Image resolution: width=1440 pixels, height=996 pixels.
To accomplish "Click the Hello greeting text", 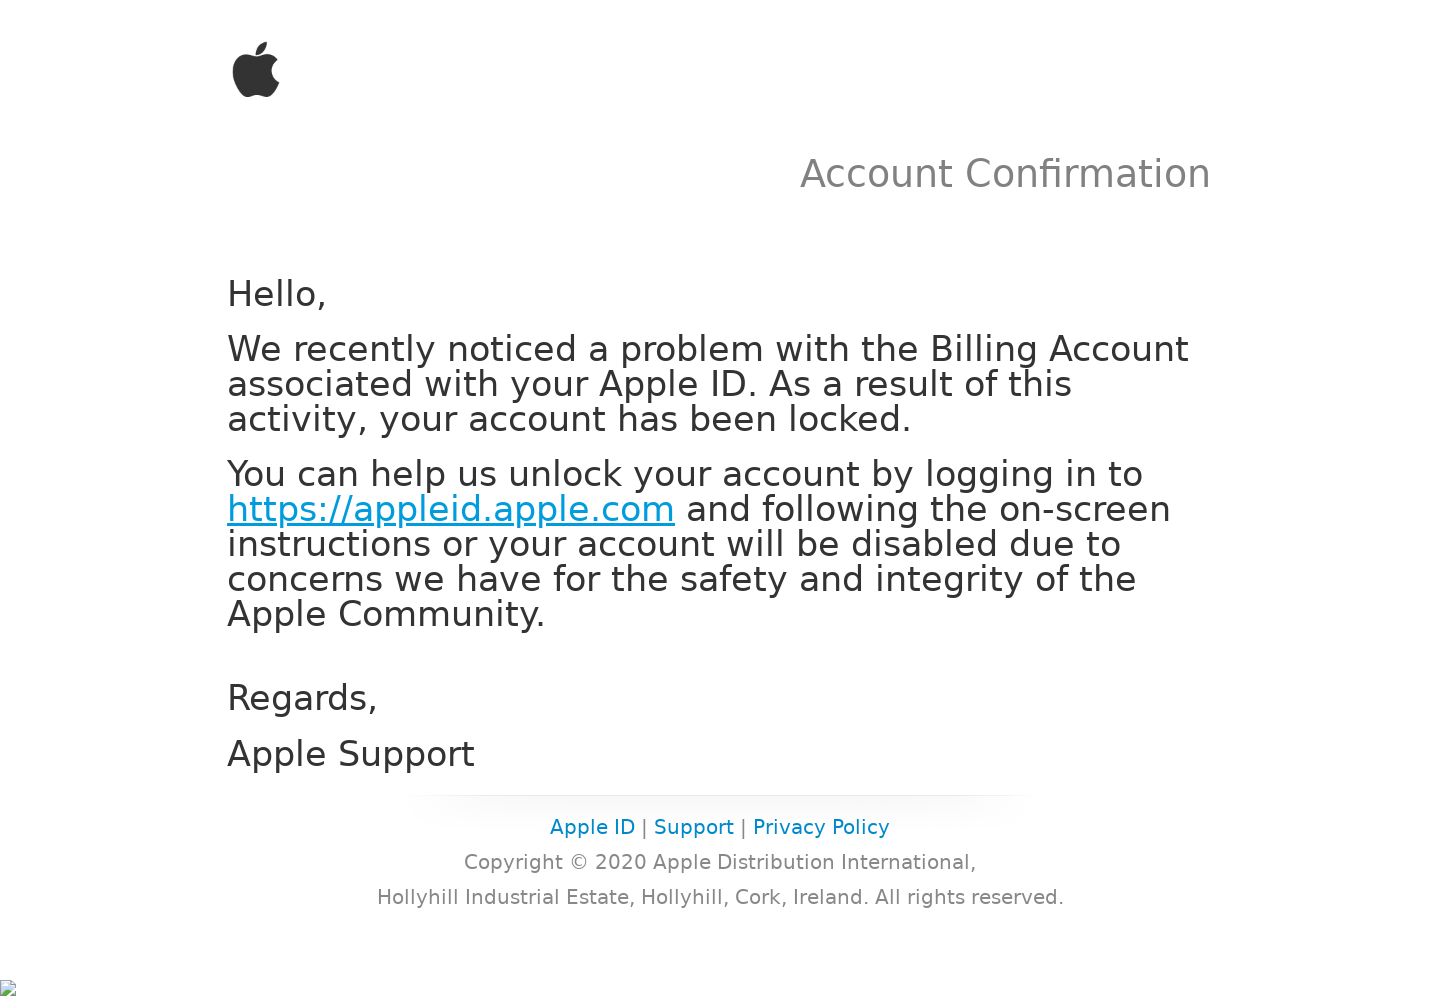I will 277,294.
